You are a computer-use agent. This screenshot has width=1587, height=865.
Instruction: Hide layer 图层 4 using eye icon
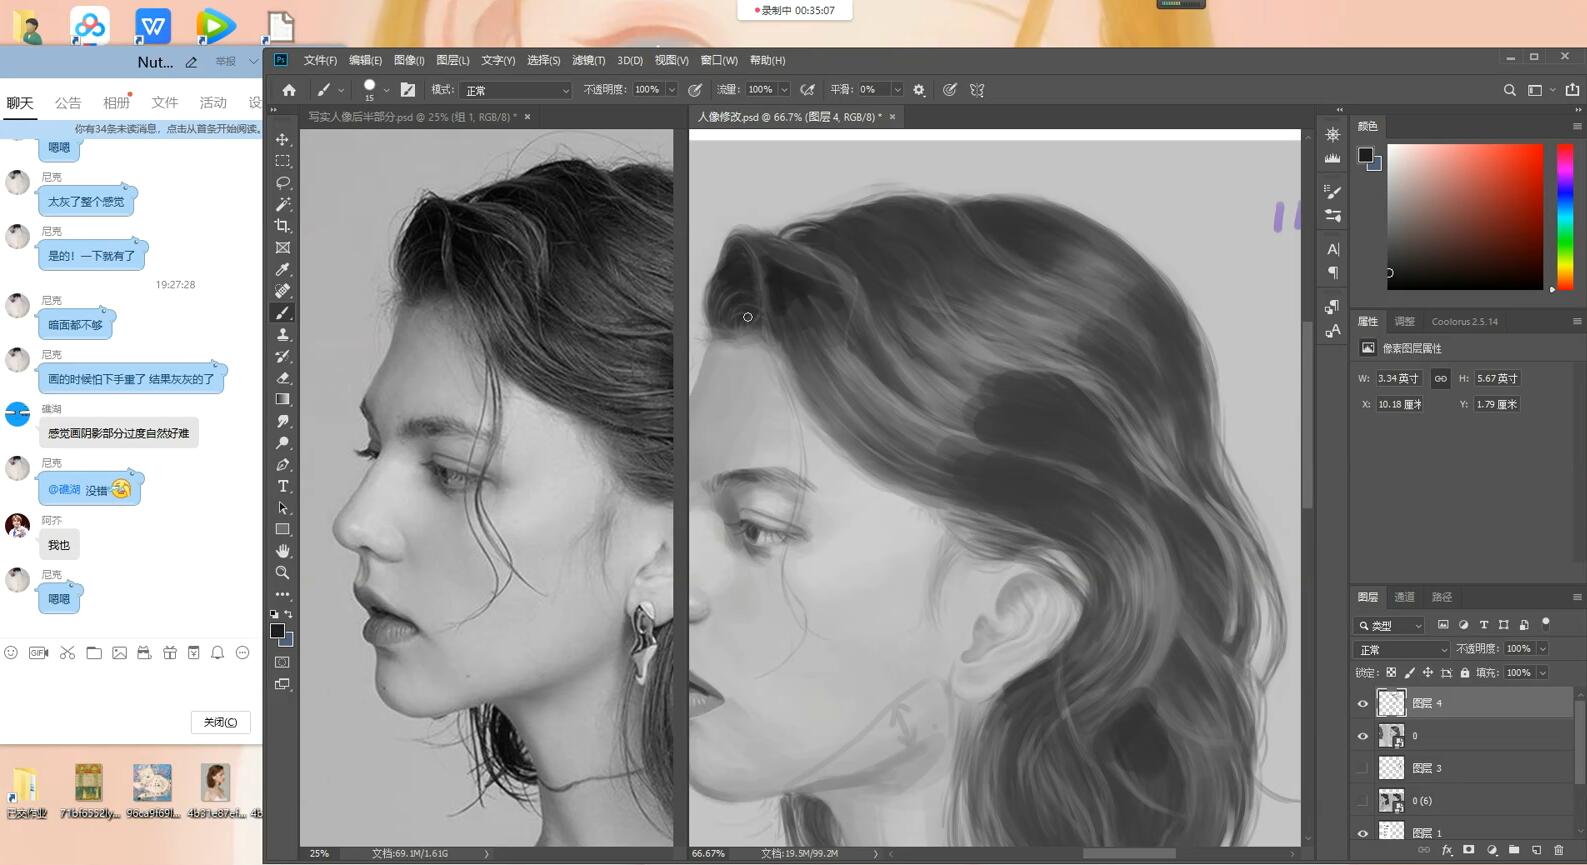(x=1362, y=704)
